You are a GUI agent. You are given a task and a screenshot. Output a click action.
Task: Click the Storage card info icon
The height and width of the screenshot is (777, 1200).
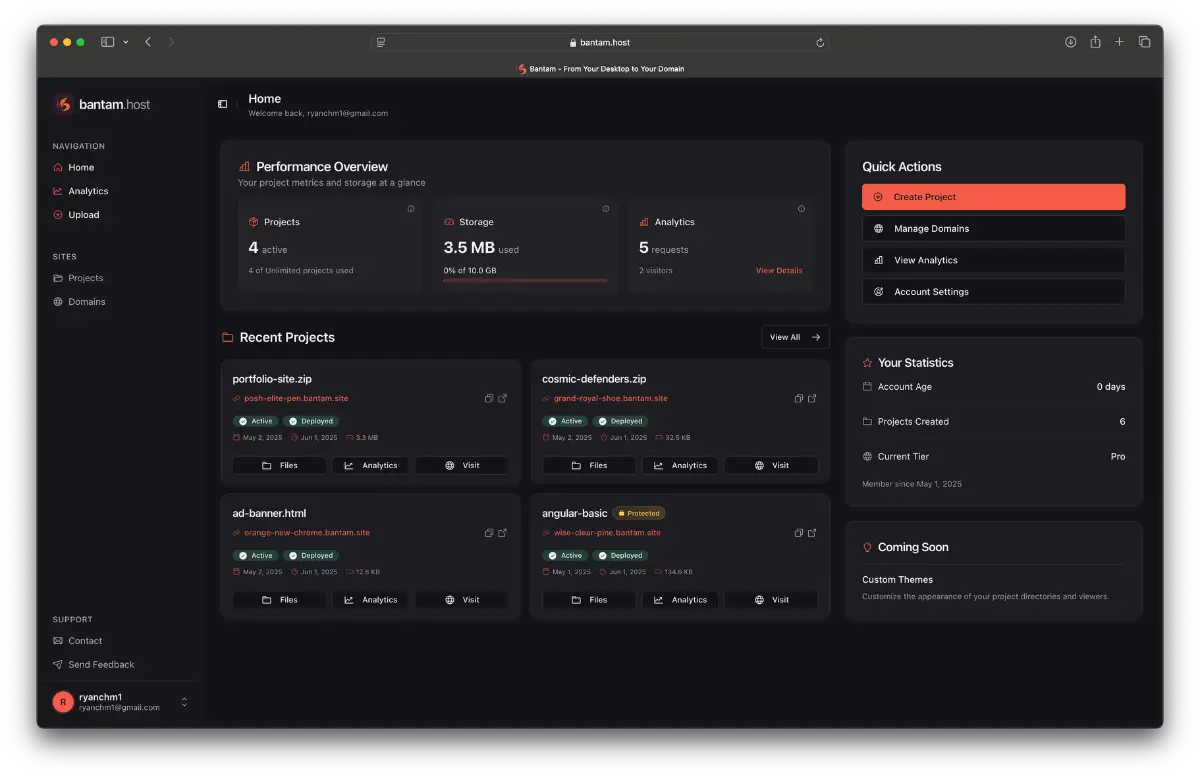pyautogui.click(x=606, y=209)
